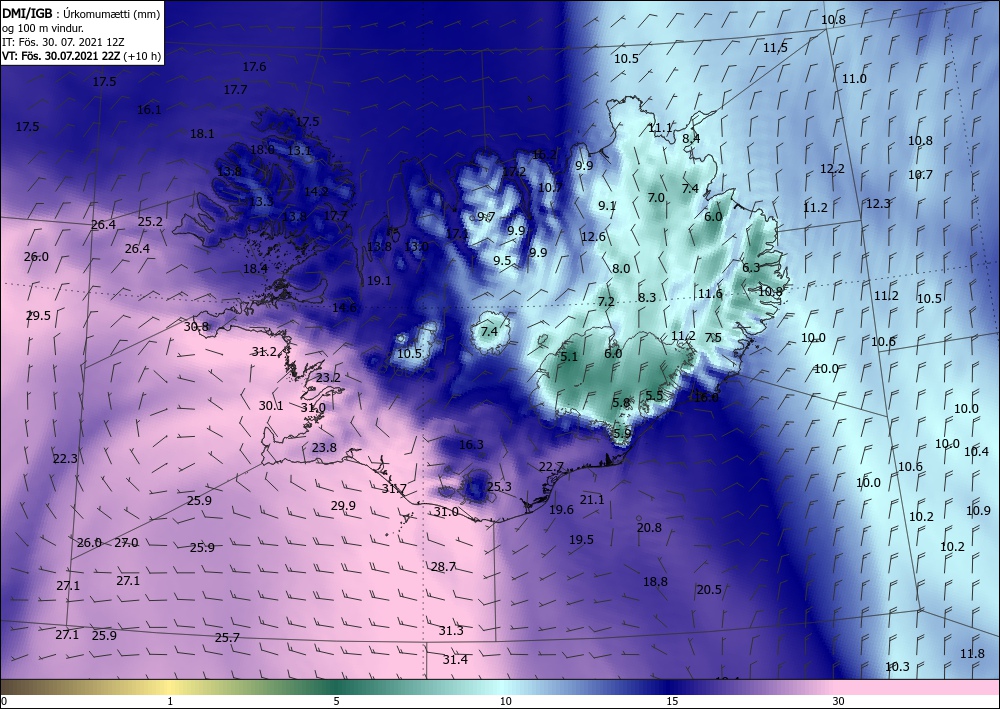
Task: Click the map value 6.3
Action: (x=751, y=267)
